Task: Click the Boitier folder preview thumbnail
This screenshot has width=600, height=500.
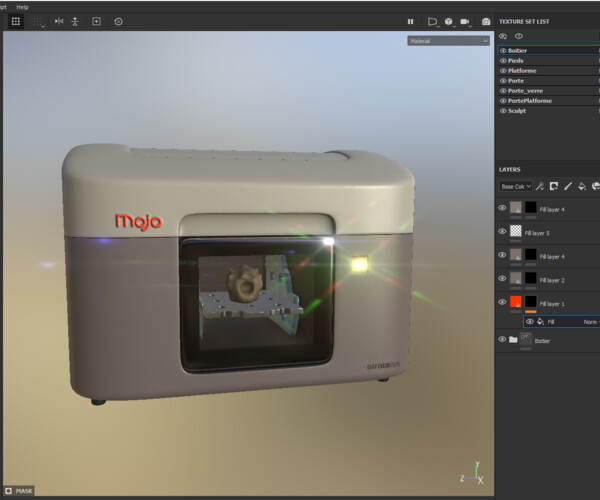Action: pos(526,339)
